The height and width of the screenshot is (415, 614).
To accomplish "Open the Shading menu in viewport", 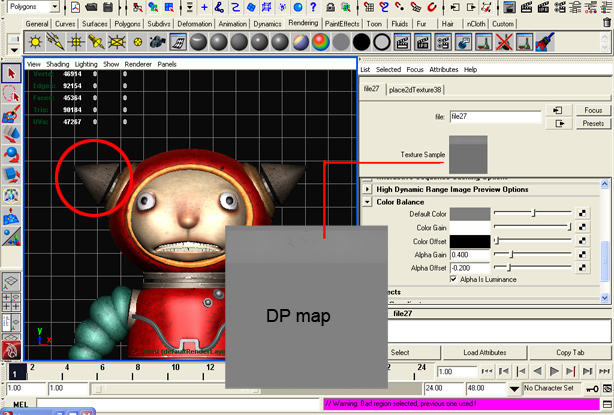I will click(58, 63).
